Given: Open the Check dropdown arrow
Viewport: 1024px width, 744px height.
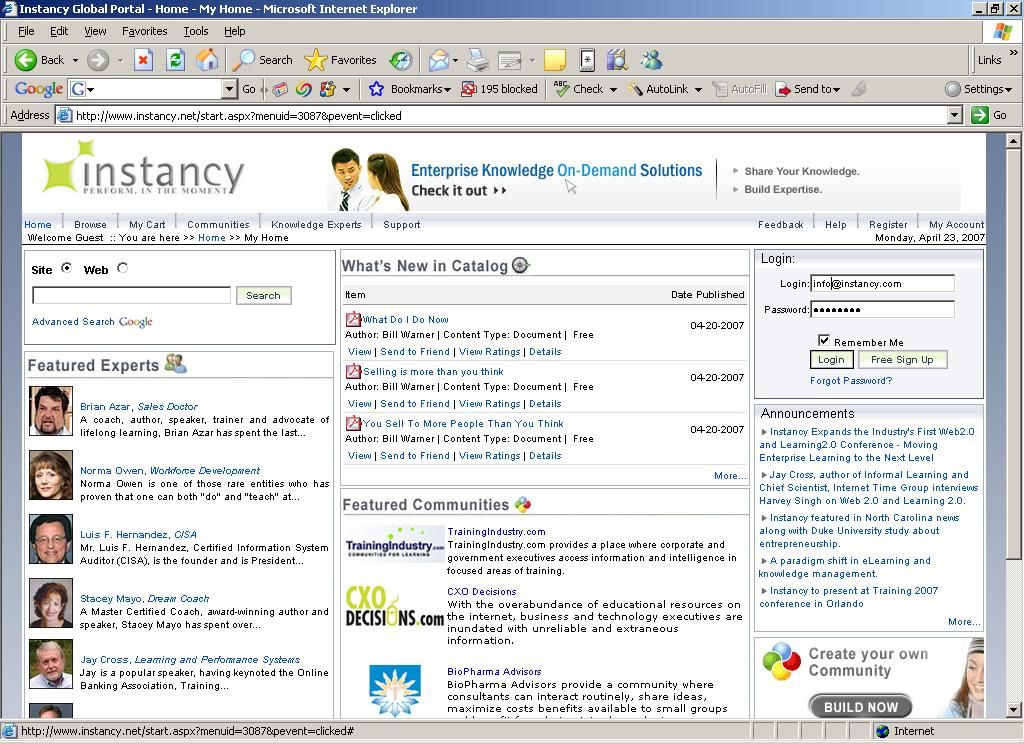Looking at the screenshot, I should point(613,89).
